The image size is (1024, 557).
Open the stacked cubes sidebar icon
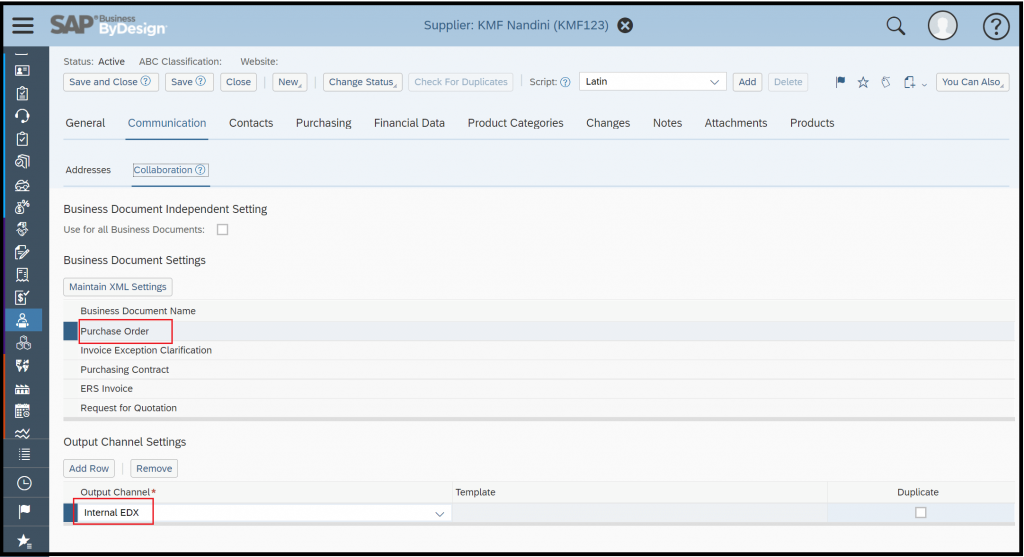point(23,343)
